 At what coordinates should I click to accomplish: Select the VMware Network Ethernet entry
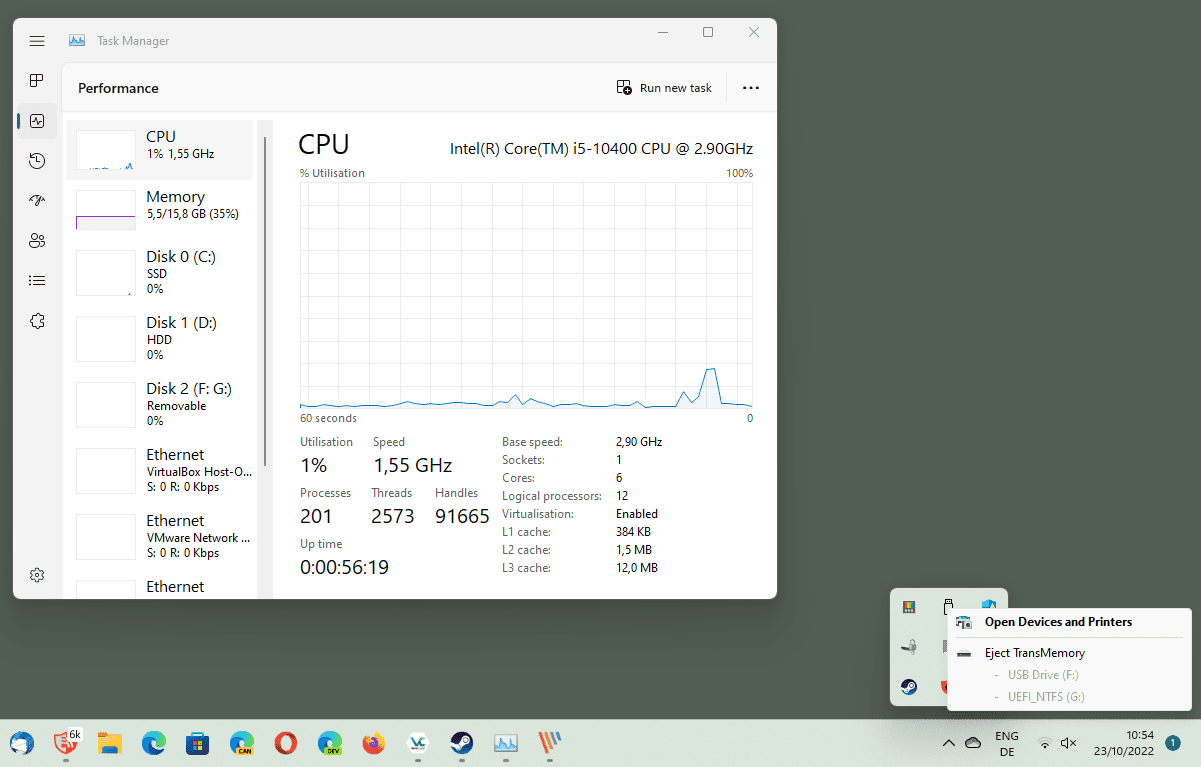160,537
